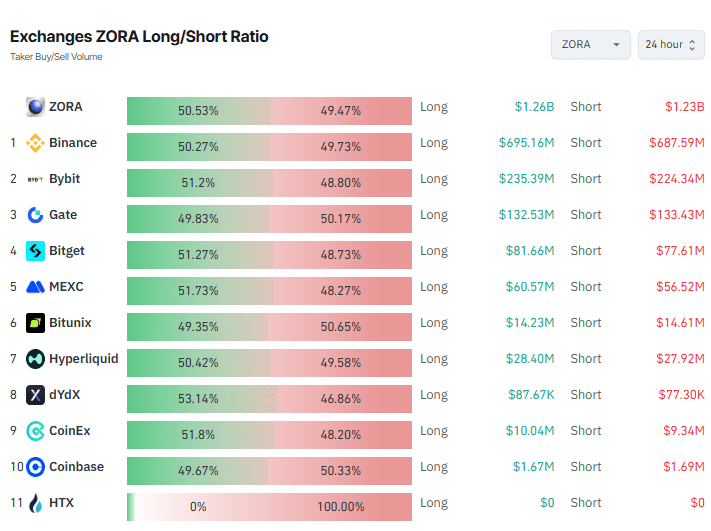Image resolution: width=711 pixels, height=531 pixels.
Task: Click the Exchanges ZORA Long/Short Ratio heading
Action: 139,37
